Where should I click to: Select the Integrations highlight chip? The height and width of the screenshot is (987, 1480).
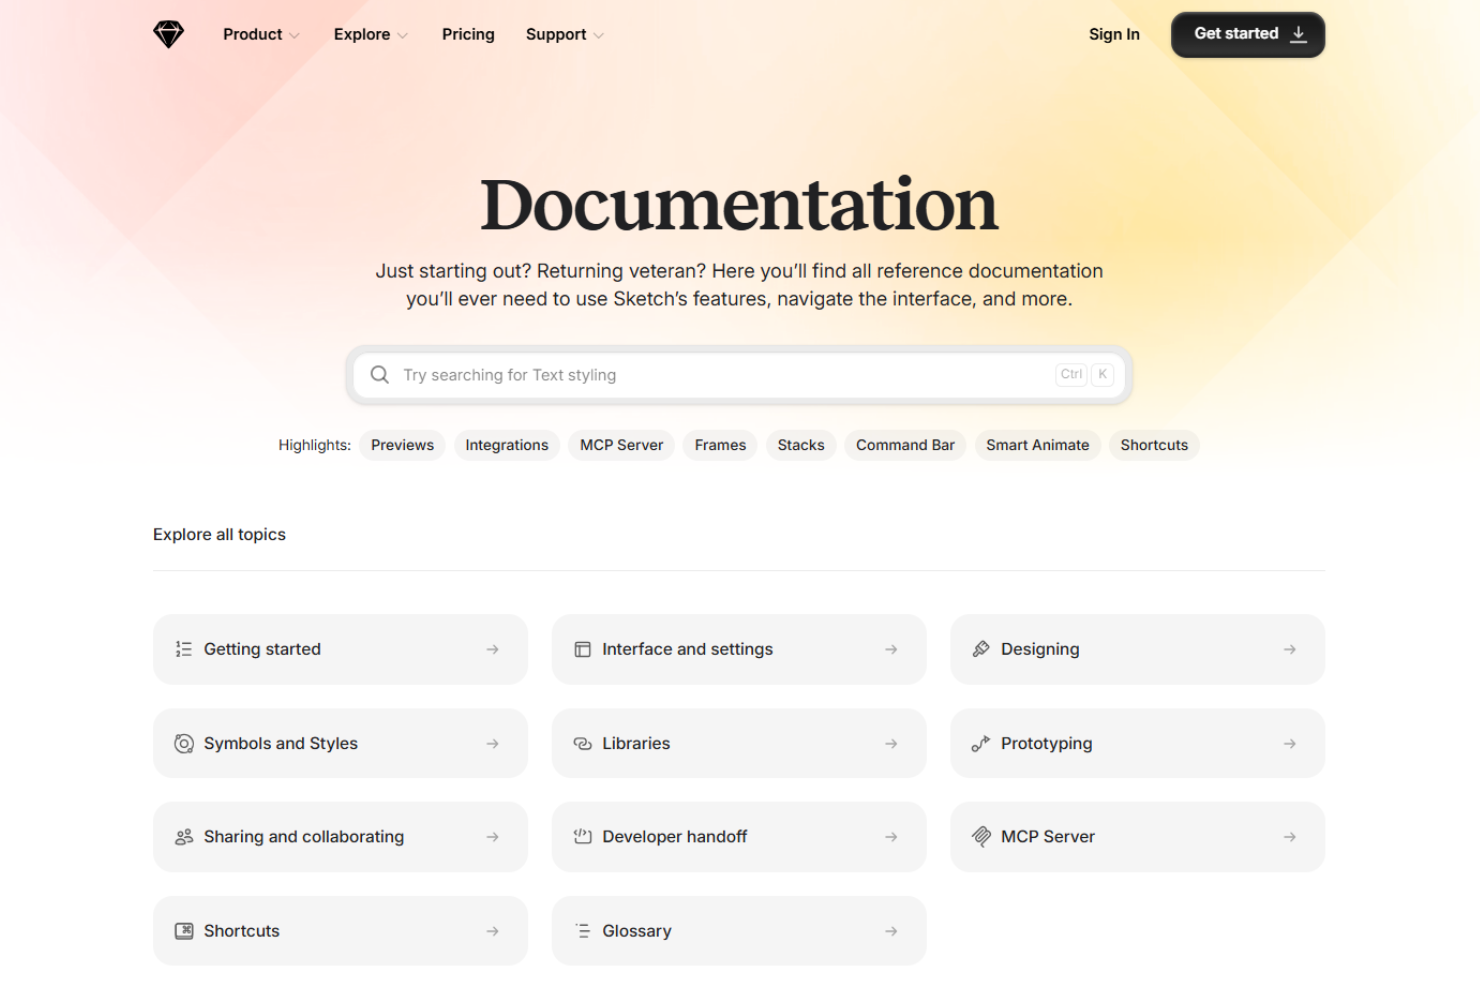[x=507, y=445]
